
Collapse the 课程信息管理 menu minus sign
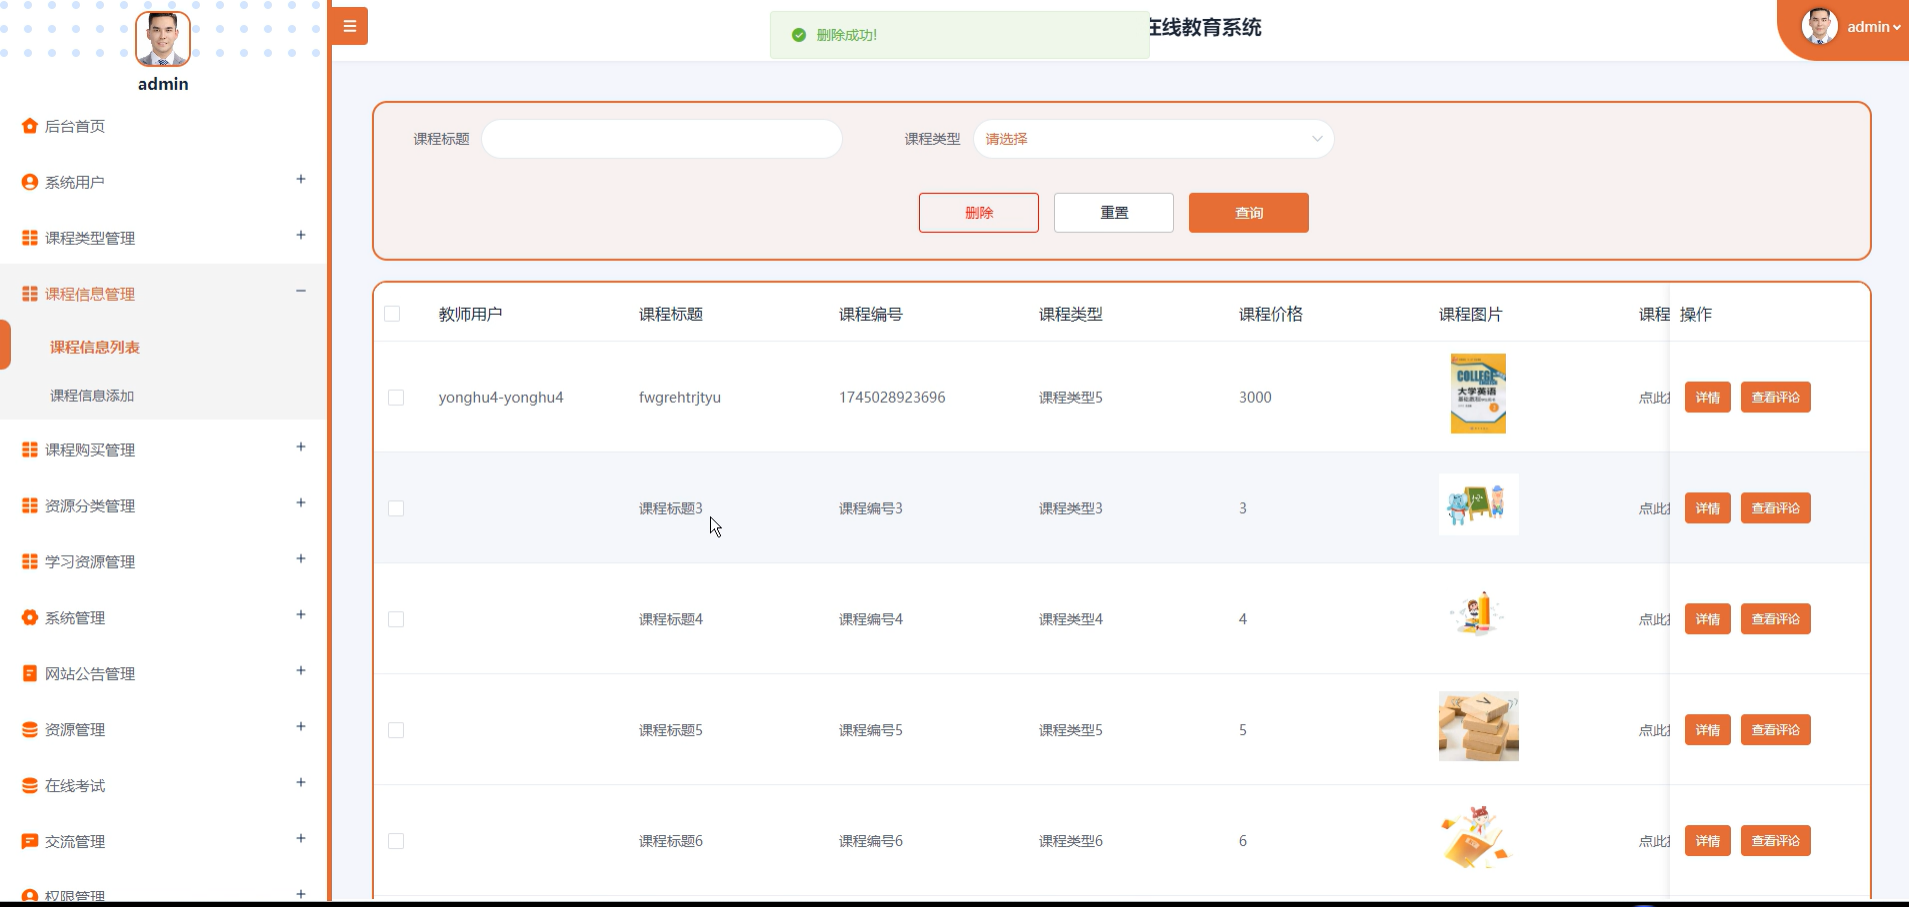pos(301,291)
